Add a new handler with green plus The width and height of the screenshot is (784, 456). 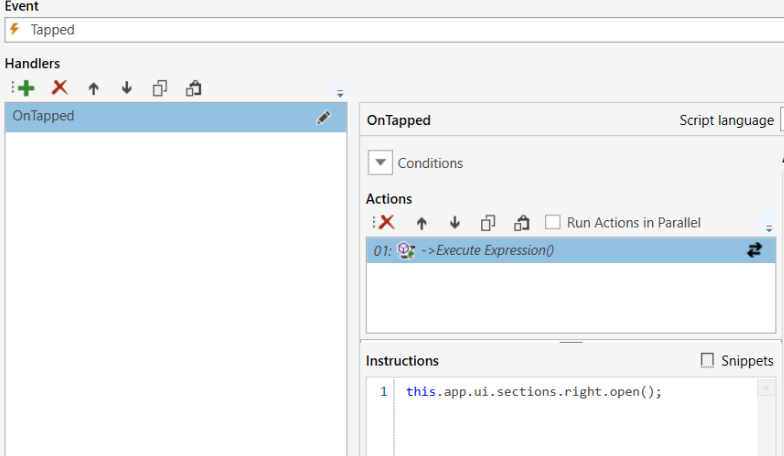click(x=26, y=88)
